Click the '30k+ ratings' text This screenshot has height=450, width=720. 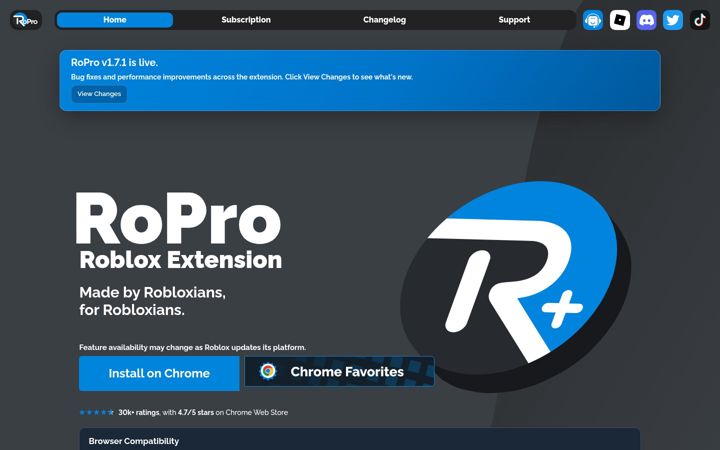point(139,412)
